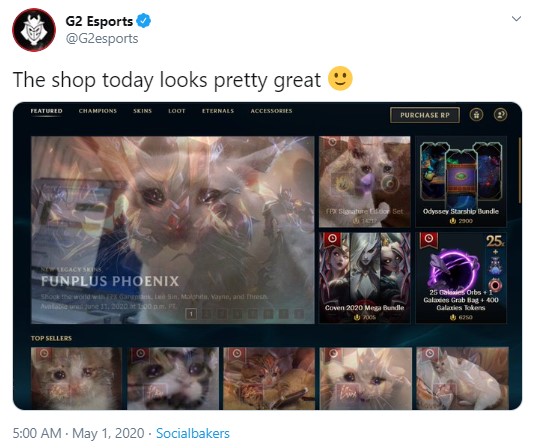Select carousel page indicator 1

click(x=191, y=314)
